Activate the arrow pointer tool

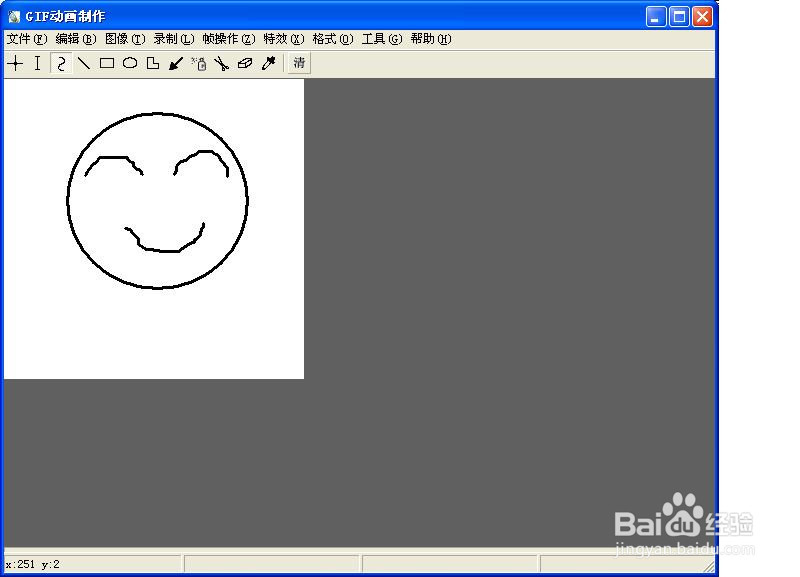pos(175,63)
